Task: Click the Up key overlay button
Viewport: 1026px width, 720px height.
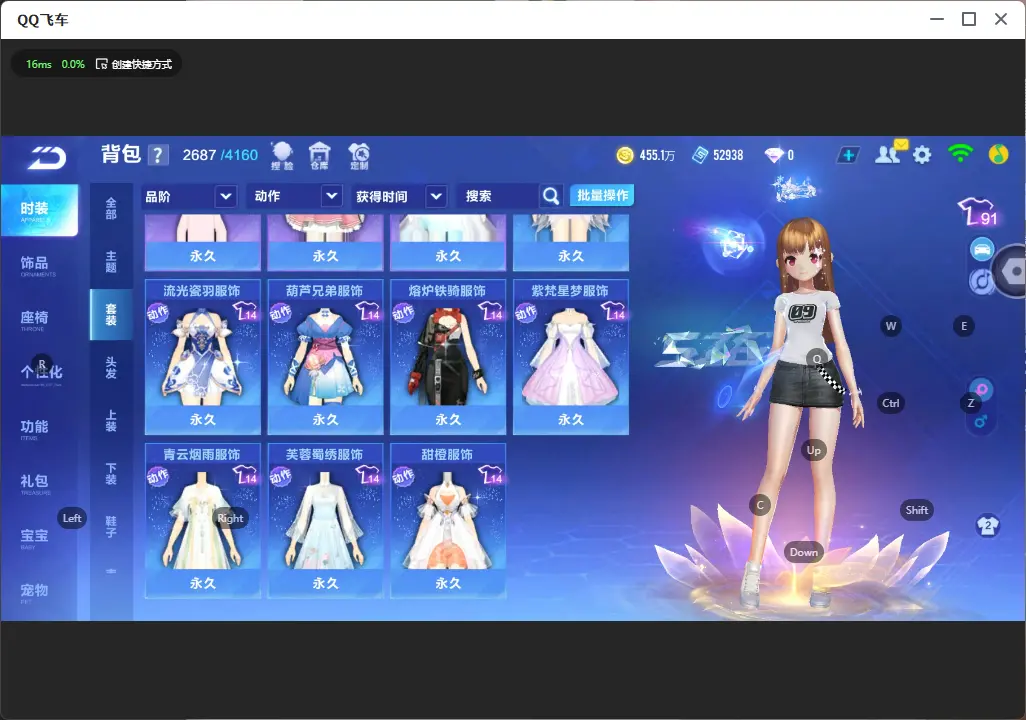Action: [813, 450]
